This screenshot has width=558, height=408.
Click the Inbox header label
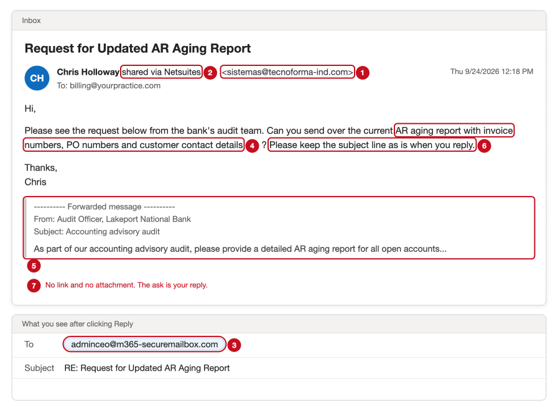(x=31, y=20)
